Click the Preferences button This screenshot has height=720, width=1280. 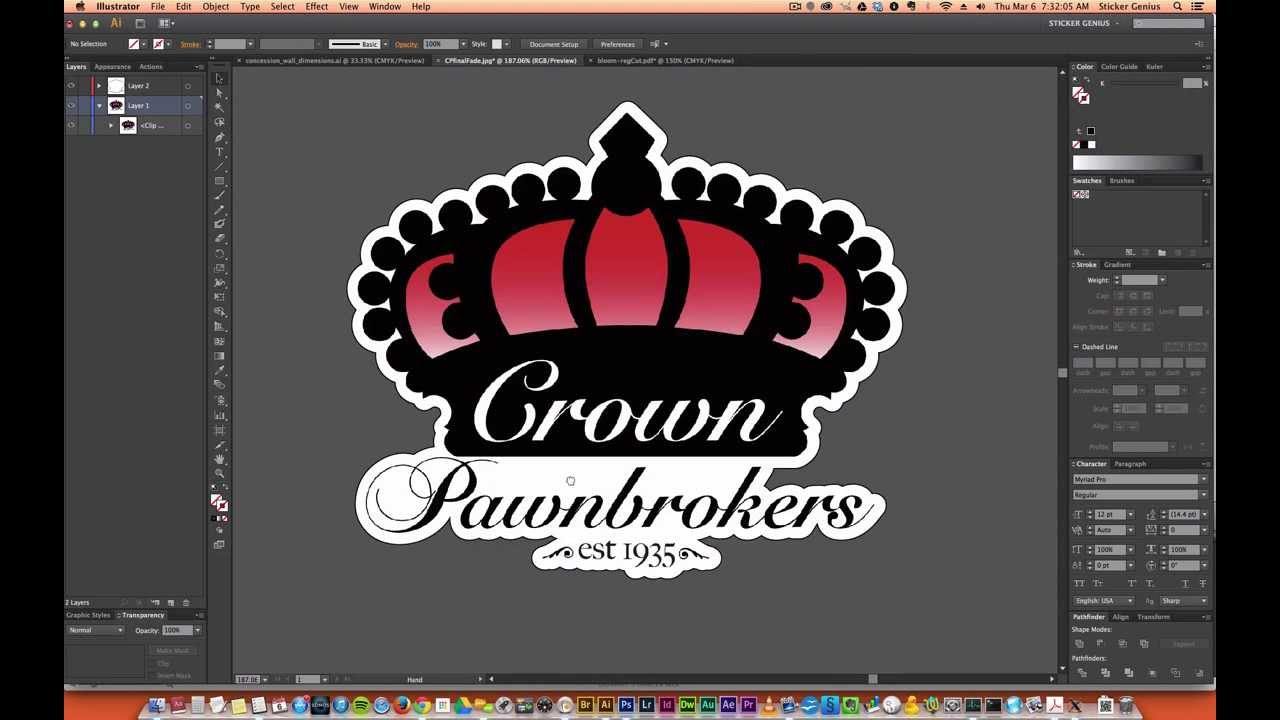point(617,44)
